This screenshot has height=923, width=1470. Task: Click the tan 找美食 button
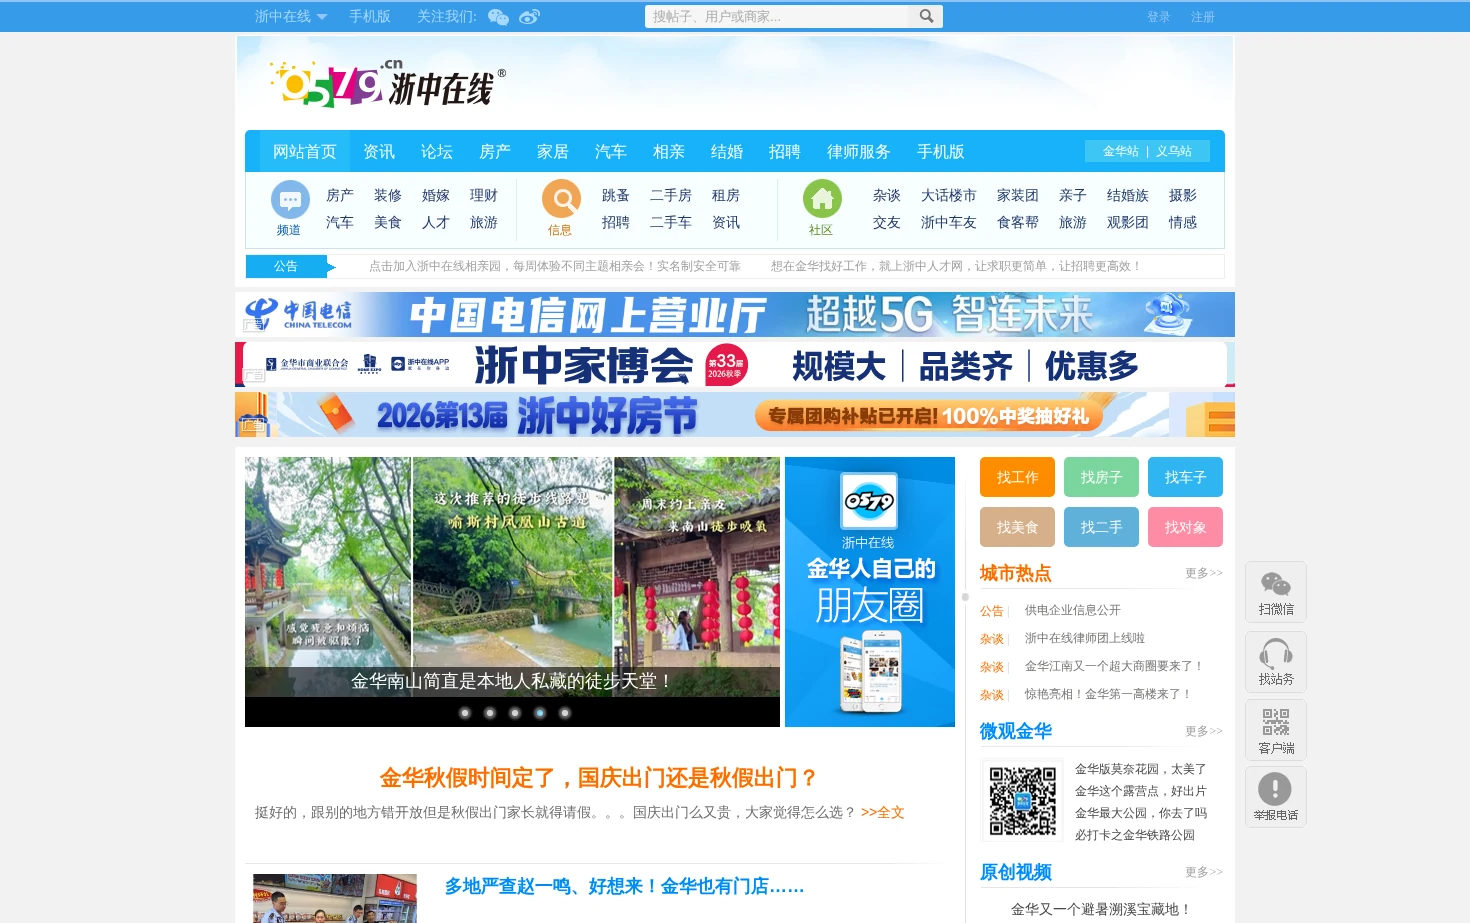(x=1017, y=527)
